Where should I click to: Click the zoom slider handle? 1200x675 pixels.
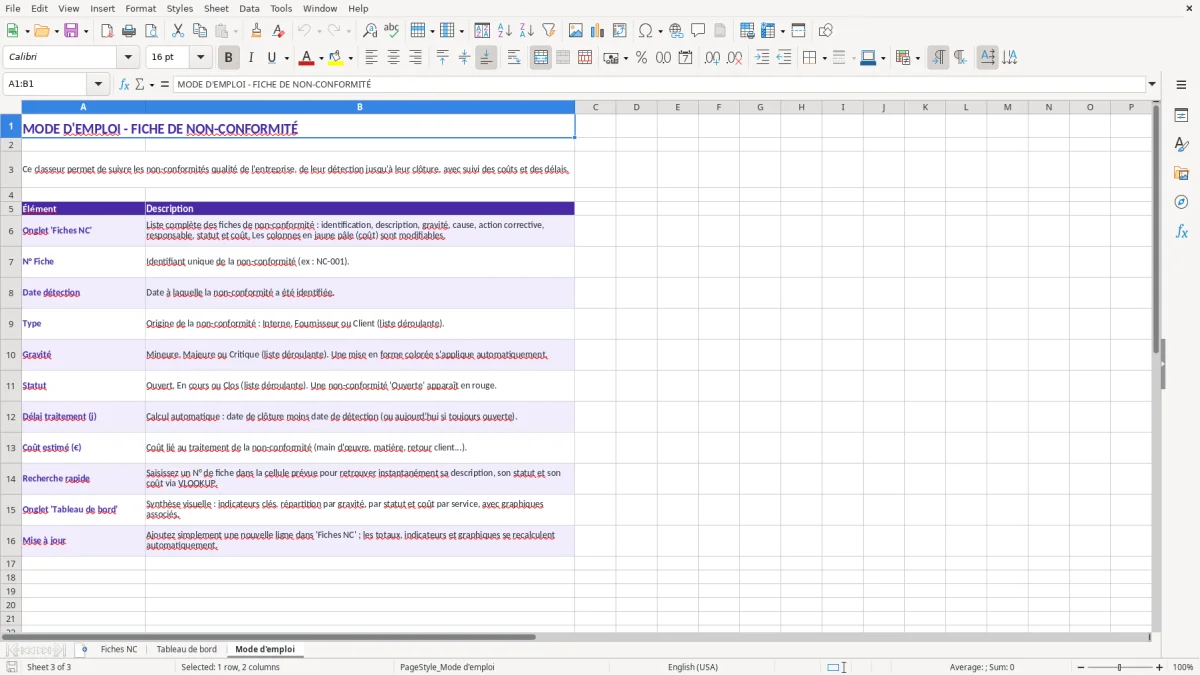1120,667
